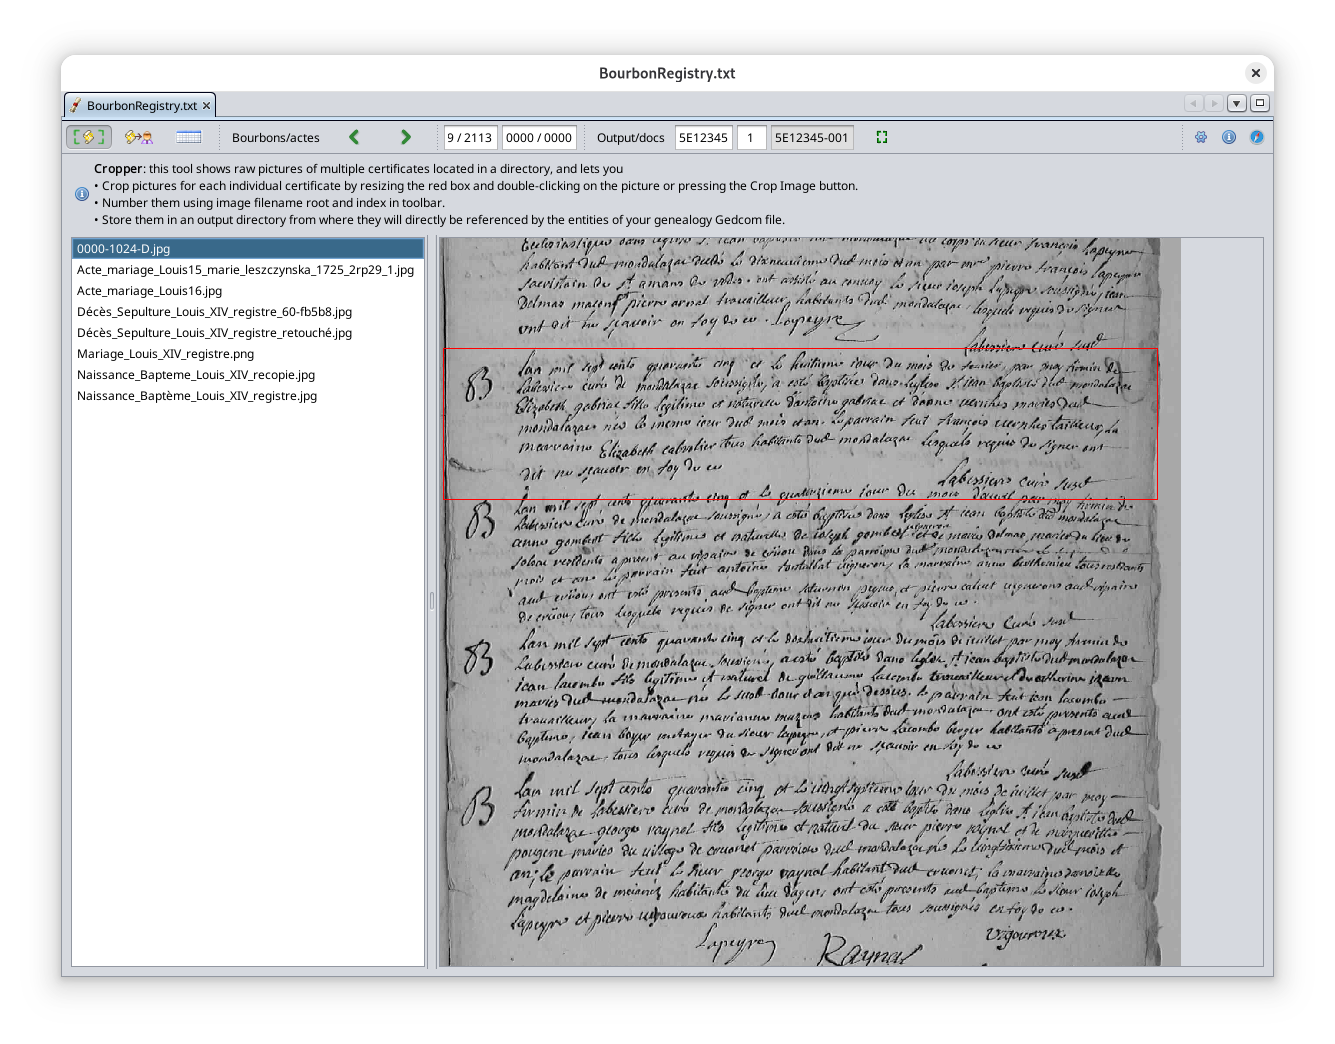1335x1044 pixels.
Task: Select the BourbonRegistry.txt tab
Action: coord(140,105)
